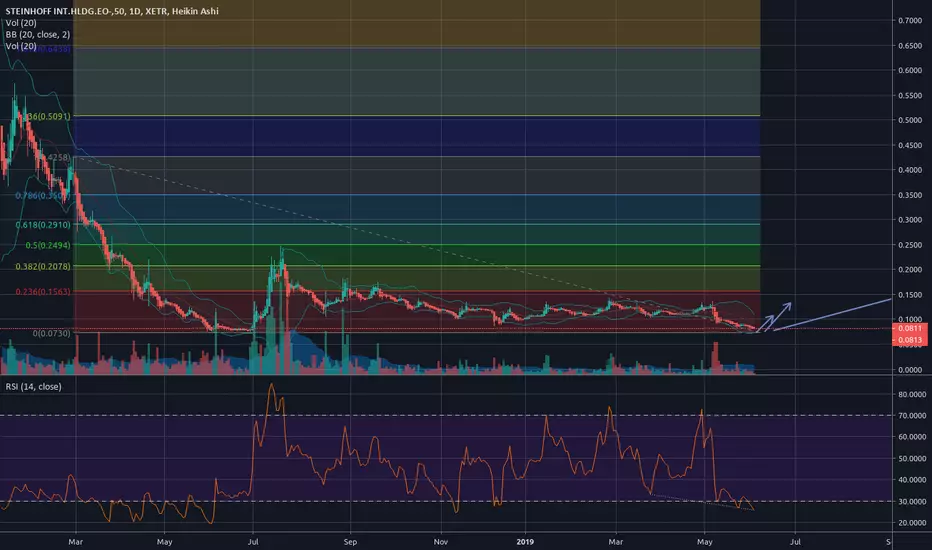932x550 pixels.
Task: Click the 2019 label on the time axis
Action: coord(525,542)
